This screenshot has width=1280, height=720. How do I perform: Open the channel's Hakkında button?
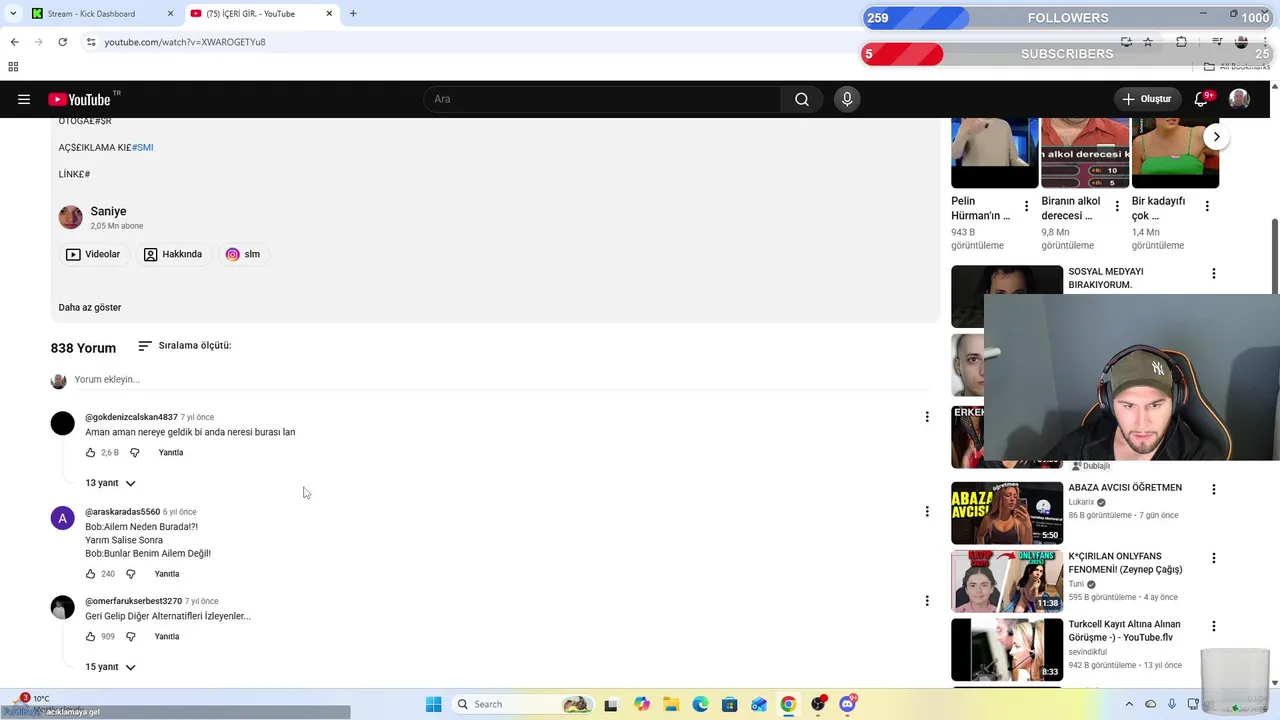[173, 254]
